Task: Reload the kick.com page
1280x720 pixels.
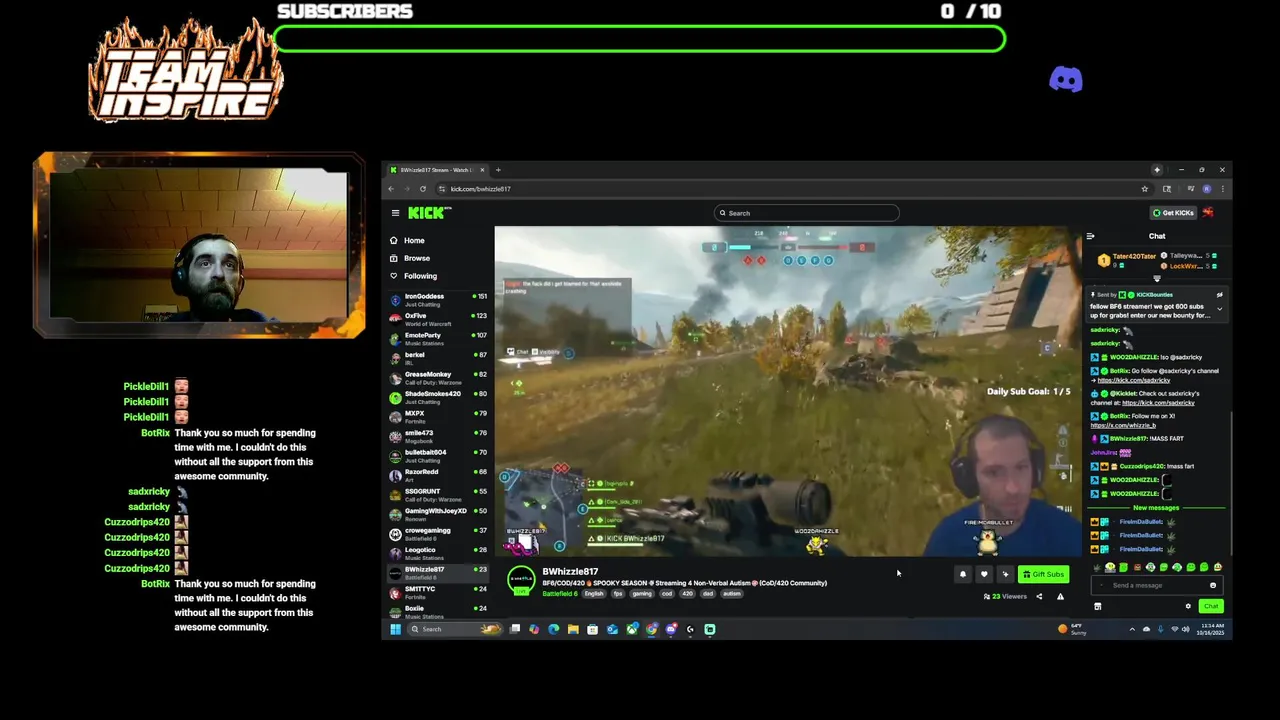Action: click(x=422, y=189)
